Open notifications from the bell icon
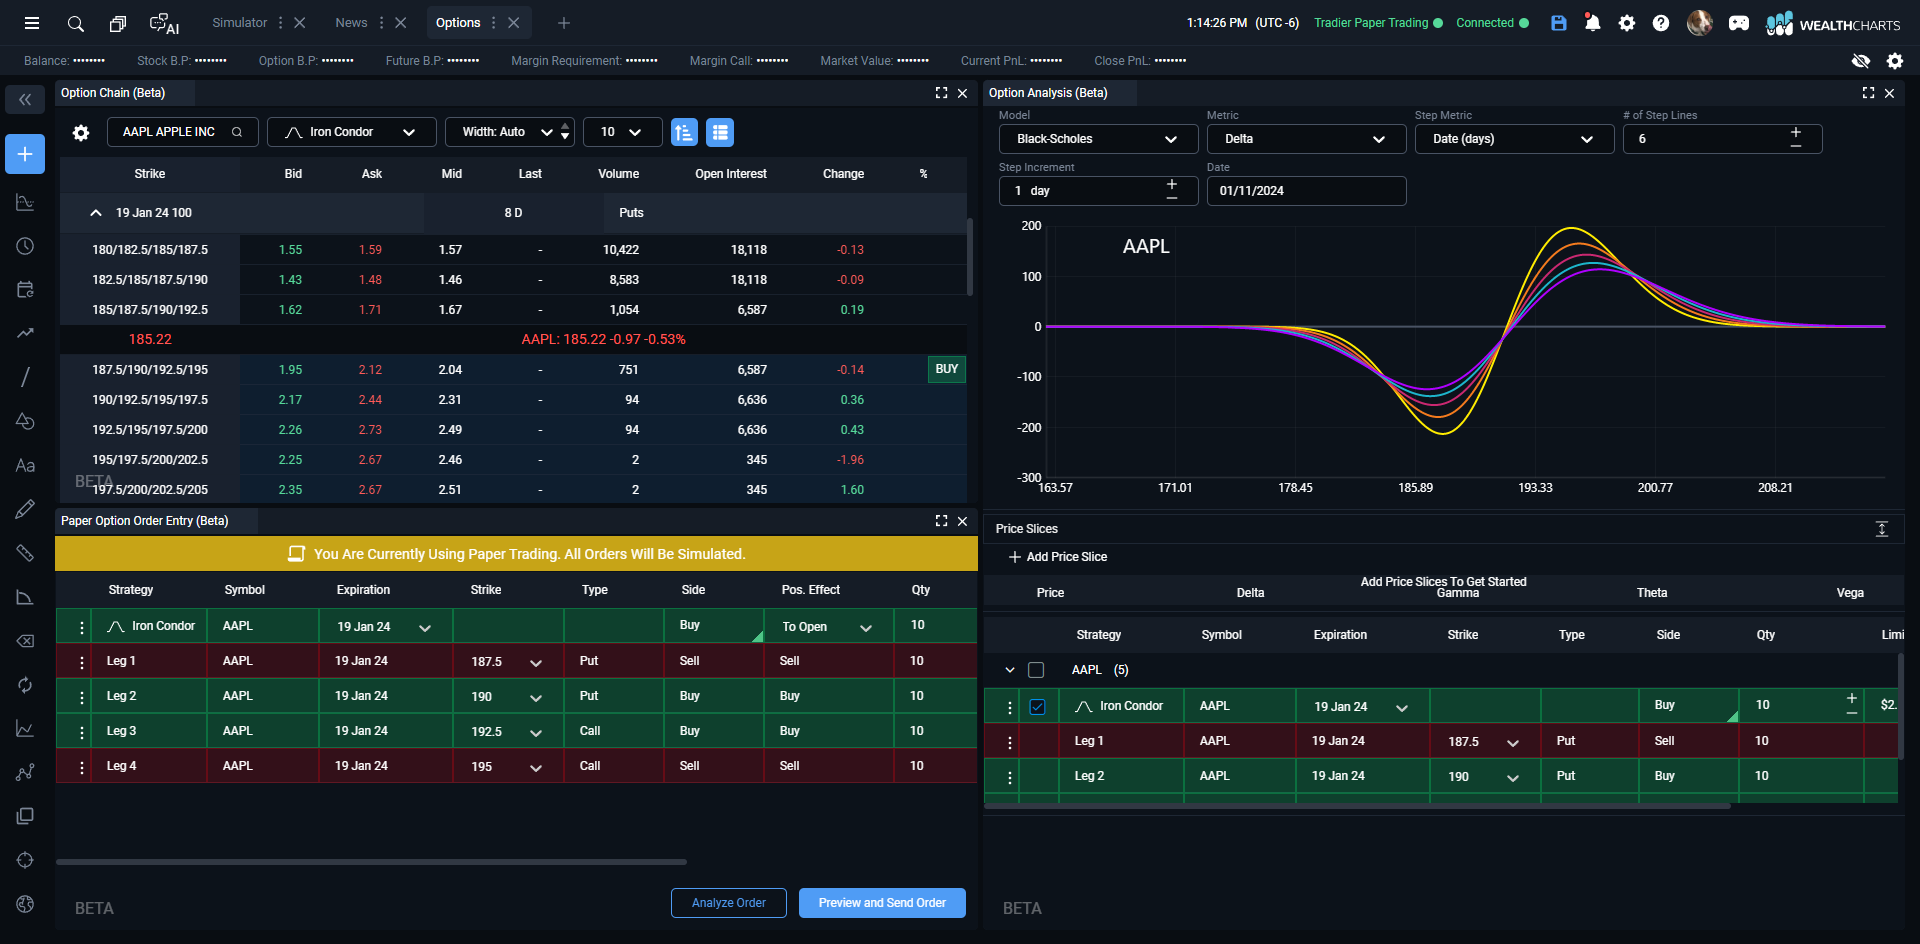 [x=1592, y=22]
